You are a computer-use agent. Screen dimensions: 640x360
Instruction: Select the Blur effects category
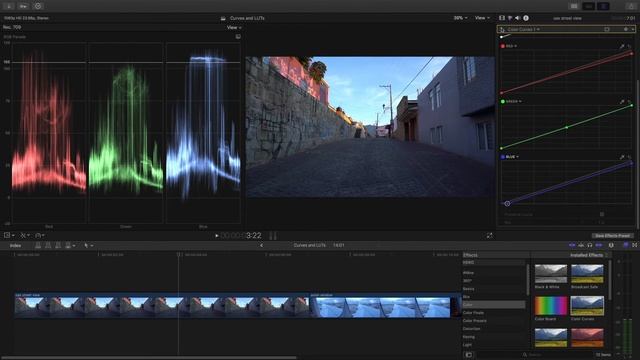pyautogui.click(x=467, y=297)
